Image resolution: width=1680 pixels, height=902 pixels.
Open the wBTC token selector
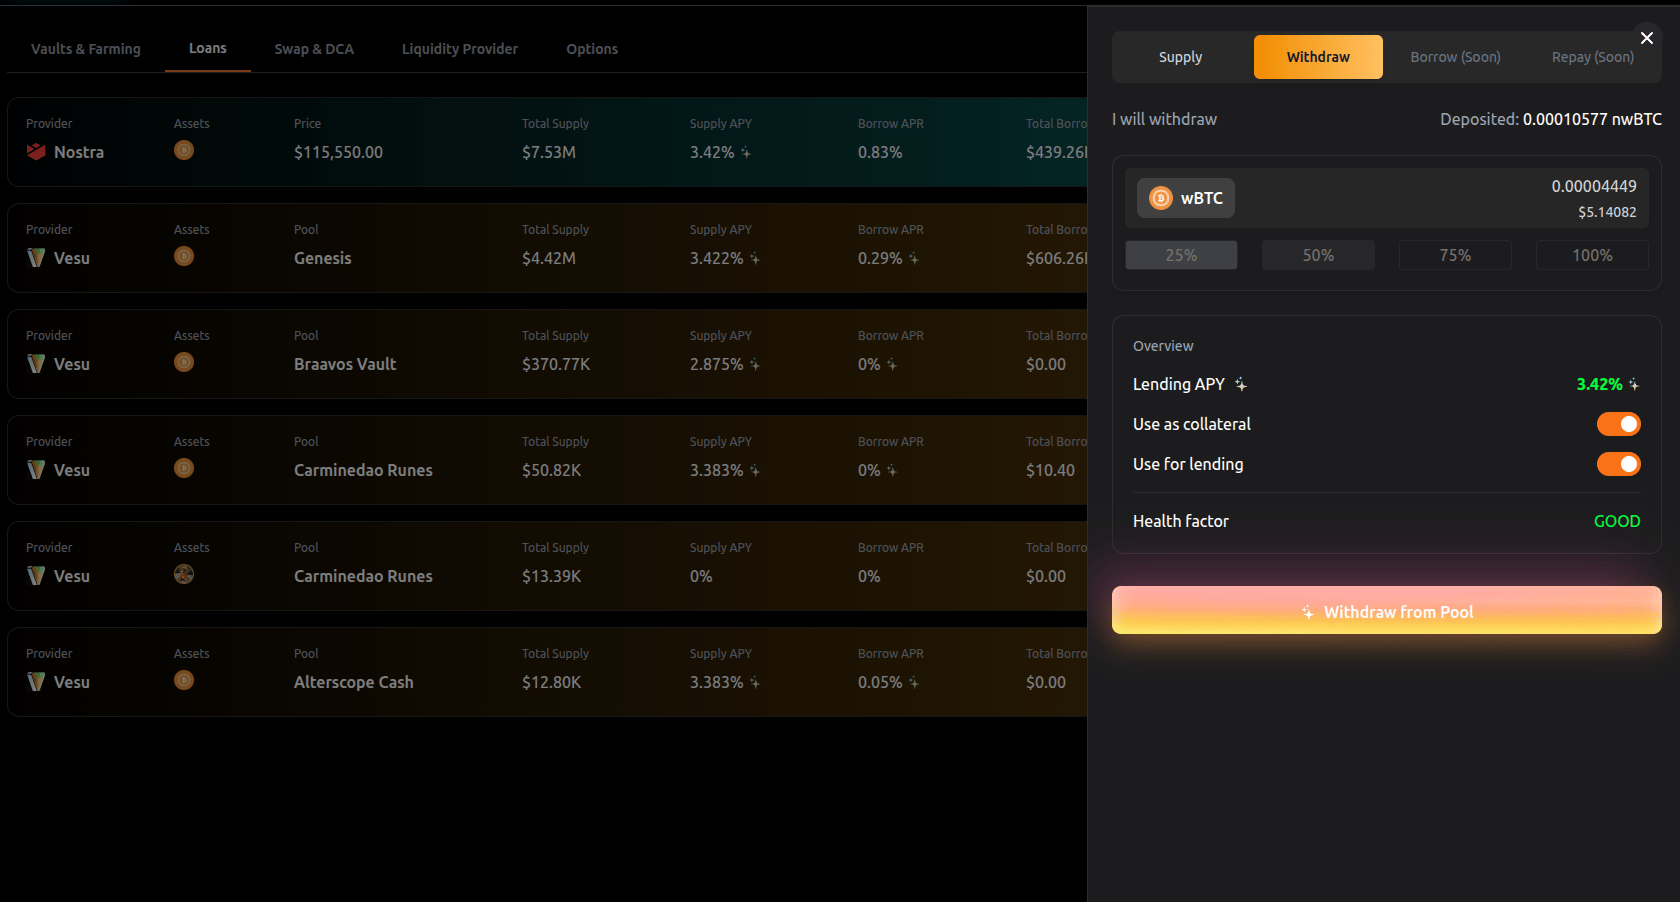pyautogui.click(x=1186, y=198)
